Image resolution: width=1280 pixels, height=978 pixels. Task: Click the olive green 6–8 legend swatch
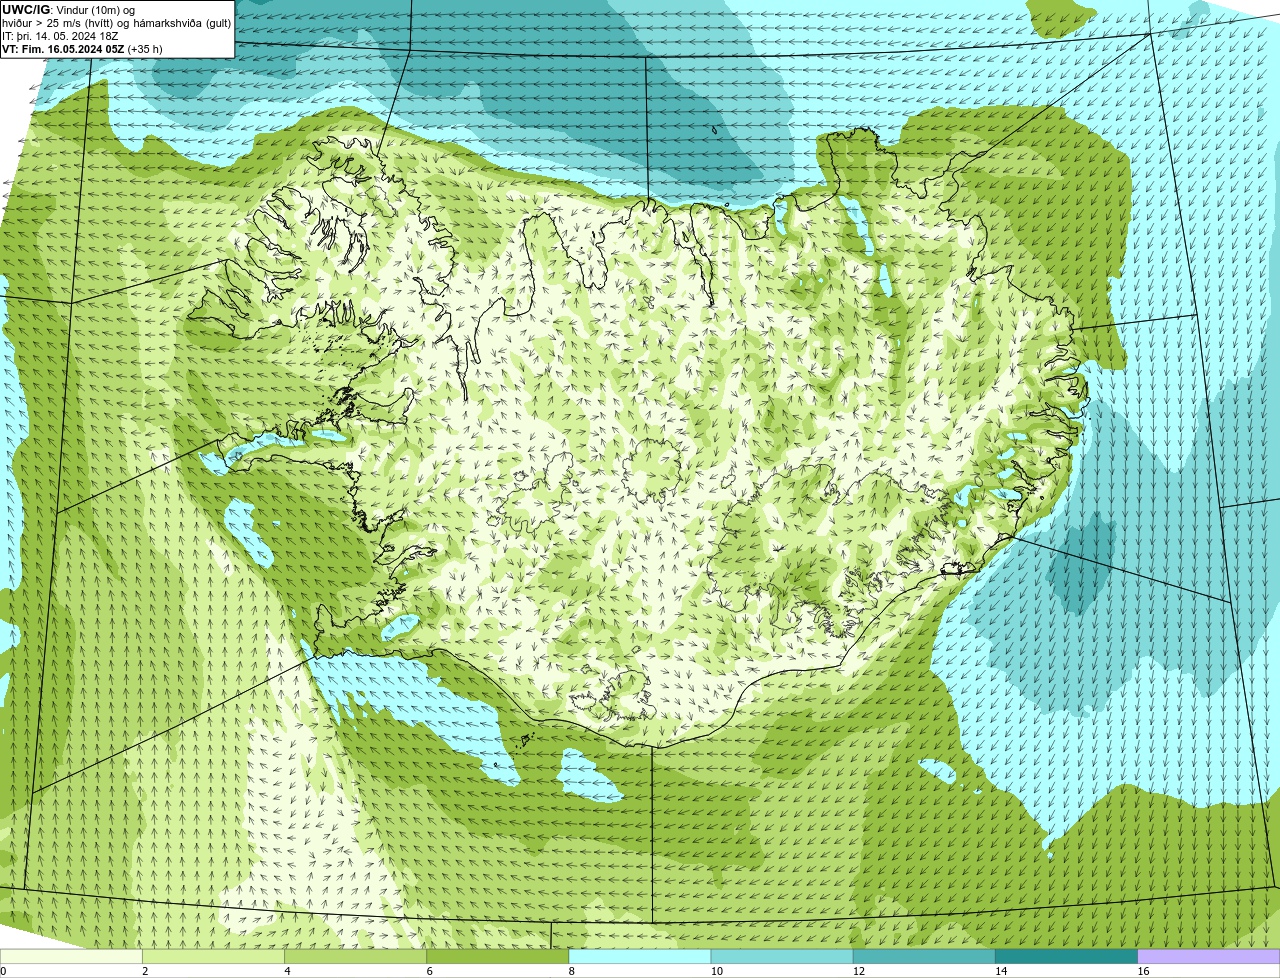(x=497, y=957)
